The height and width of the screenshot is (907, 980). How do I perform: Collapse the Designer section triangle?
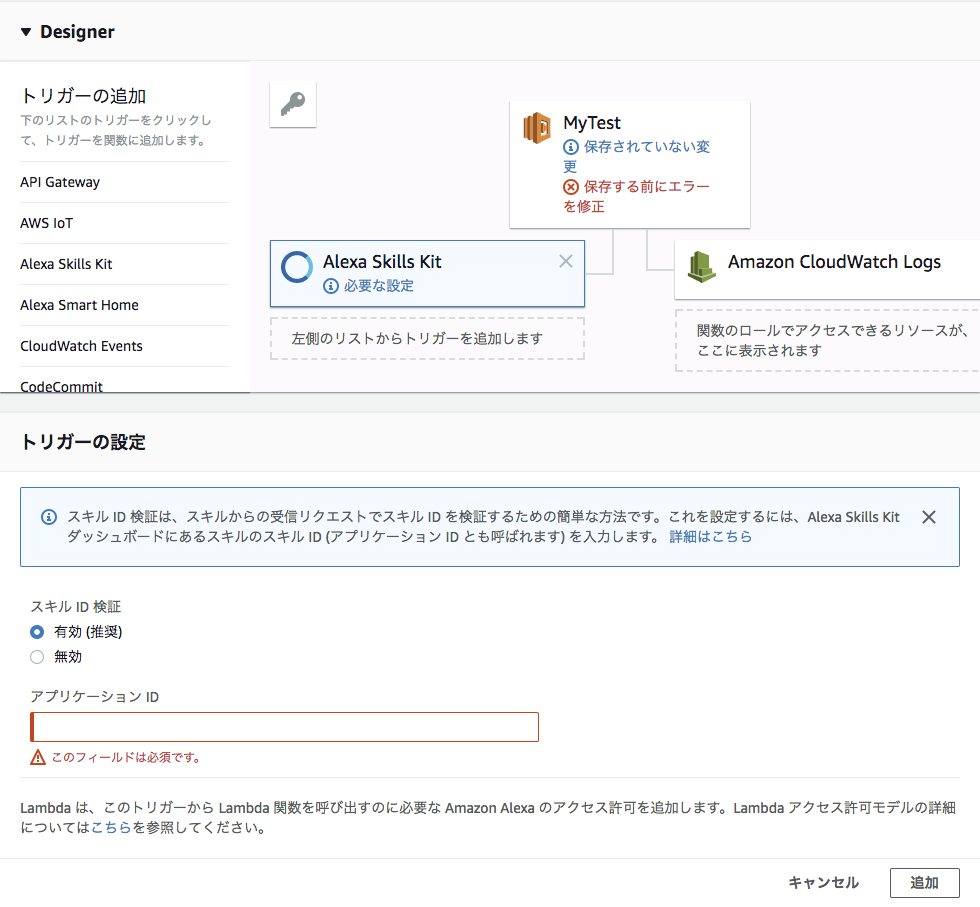pos(26,32)
